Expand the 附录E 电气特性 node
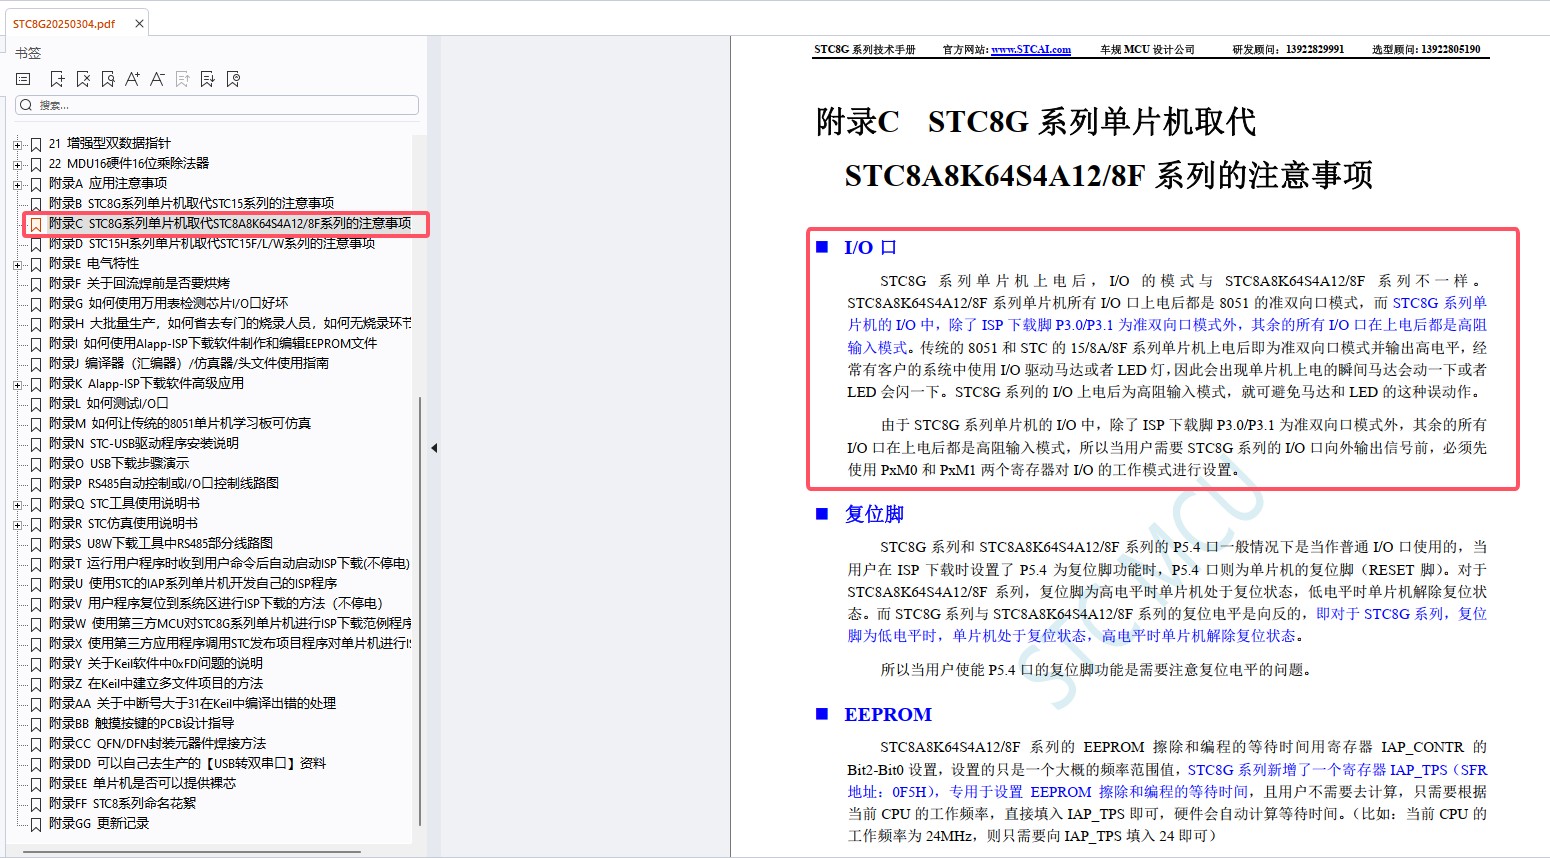 17,264
